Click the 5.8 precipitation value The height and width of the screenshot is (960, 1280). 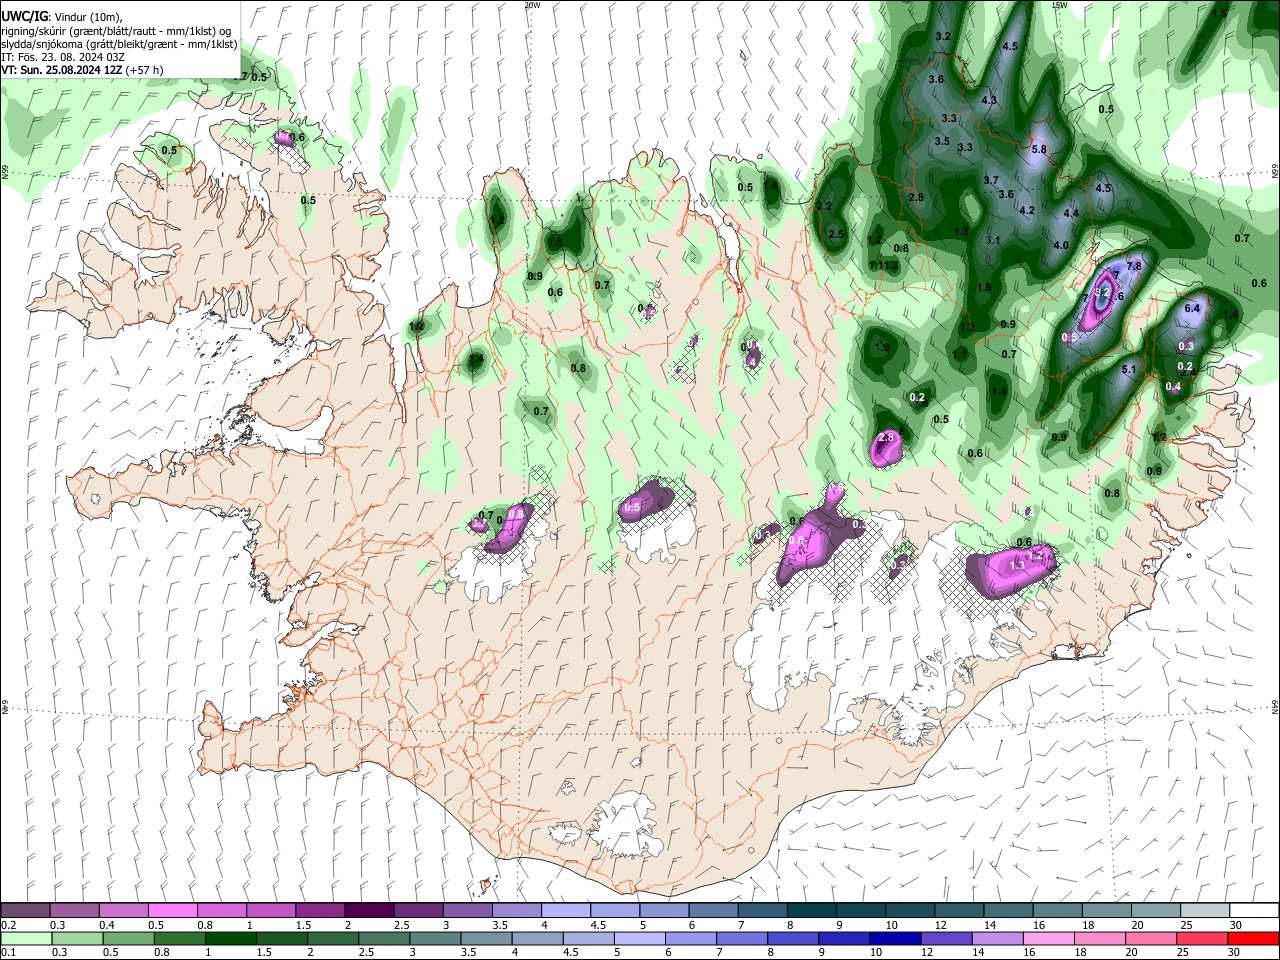pos(1038,149)
